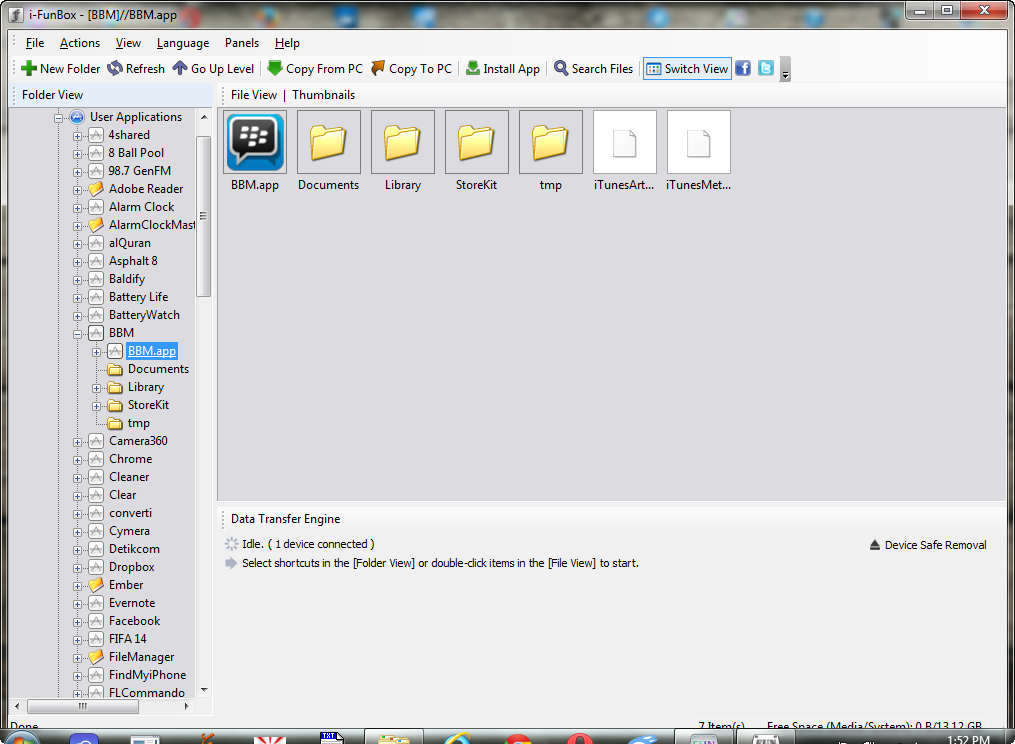Click Go Up Level in toolbar
1015x744 pixels.
214,69
